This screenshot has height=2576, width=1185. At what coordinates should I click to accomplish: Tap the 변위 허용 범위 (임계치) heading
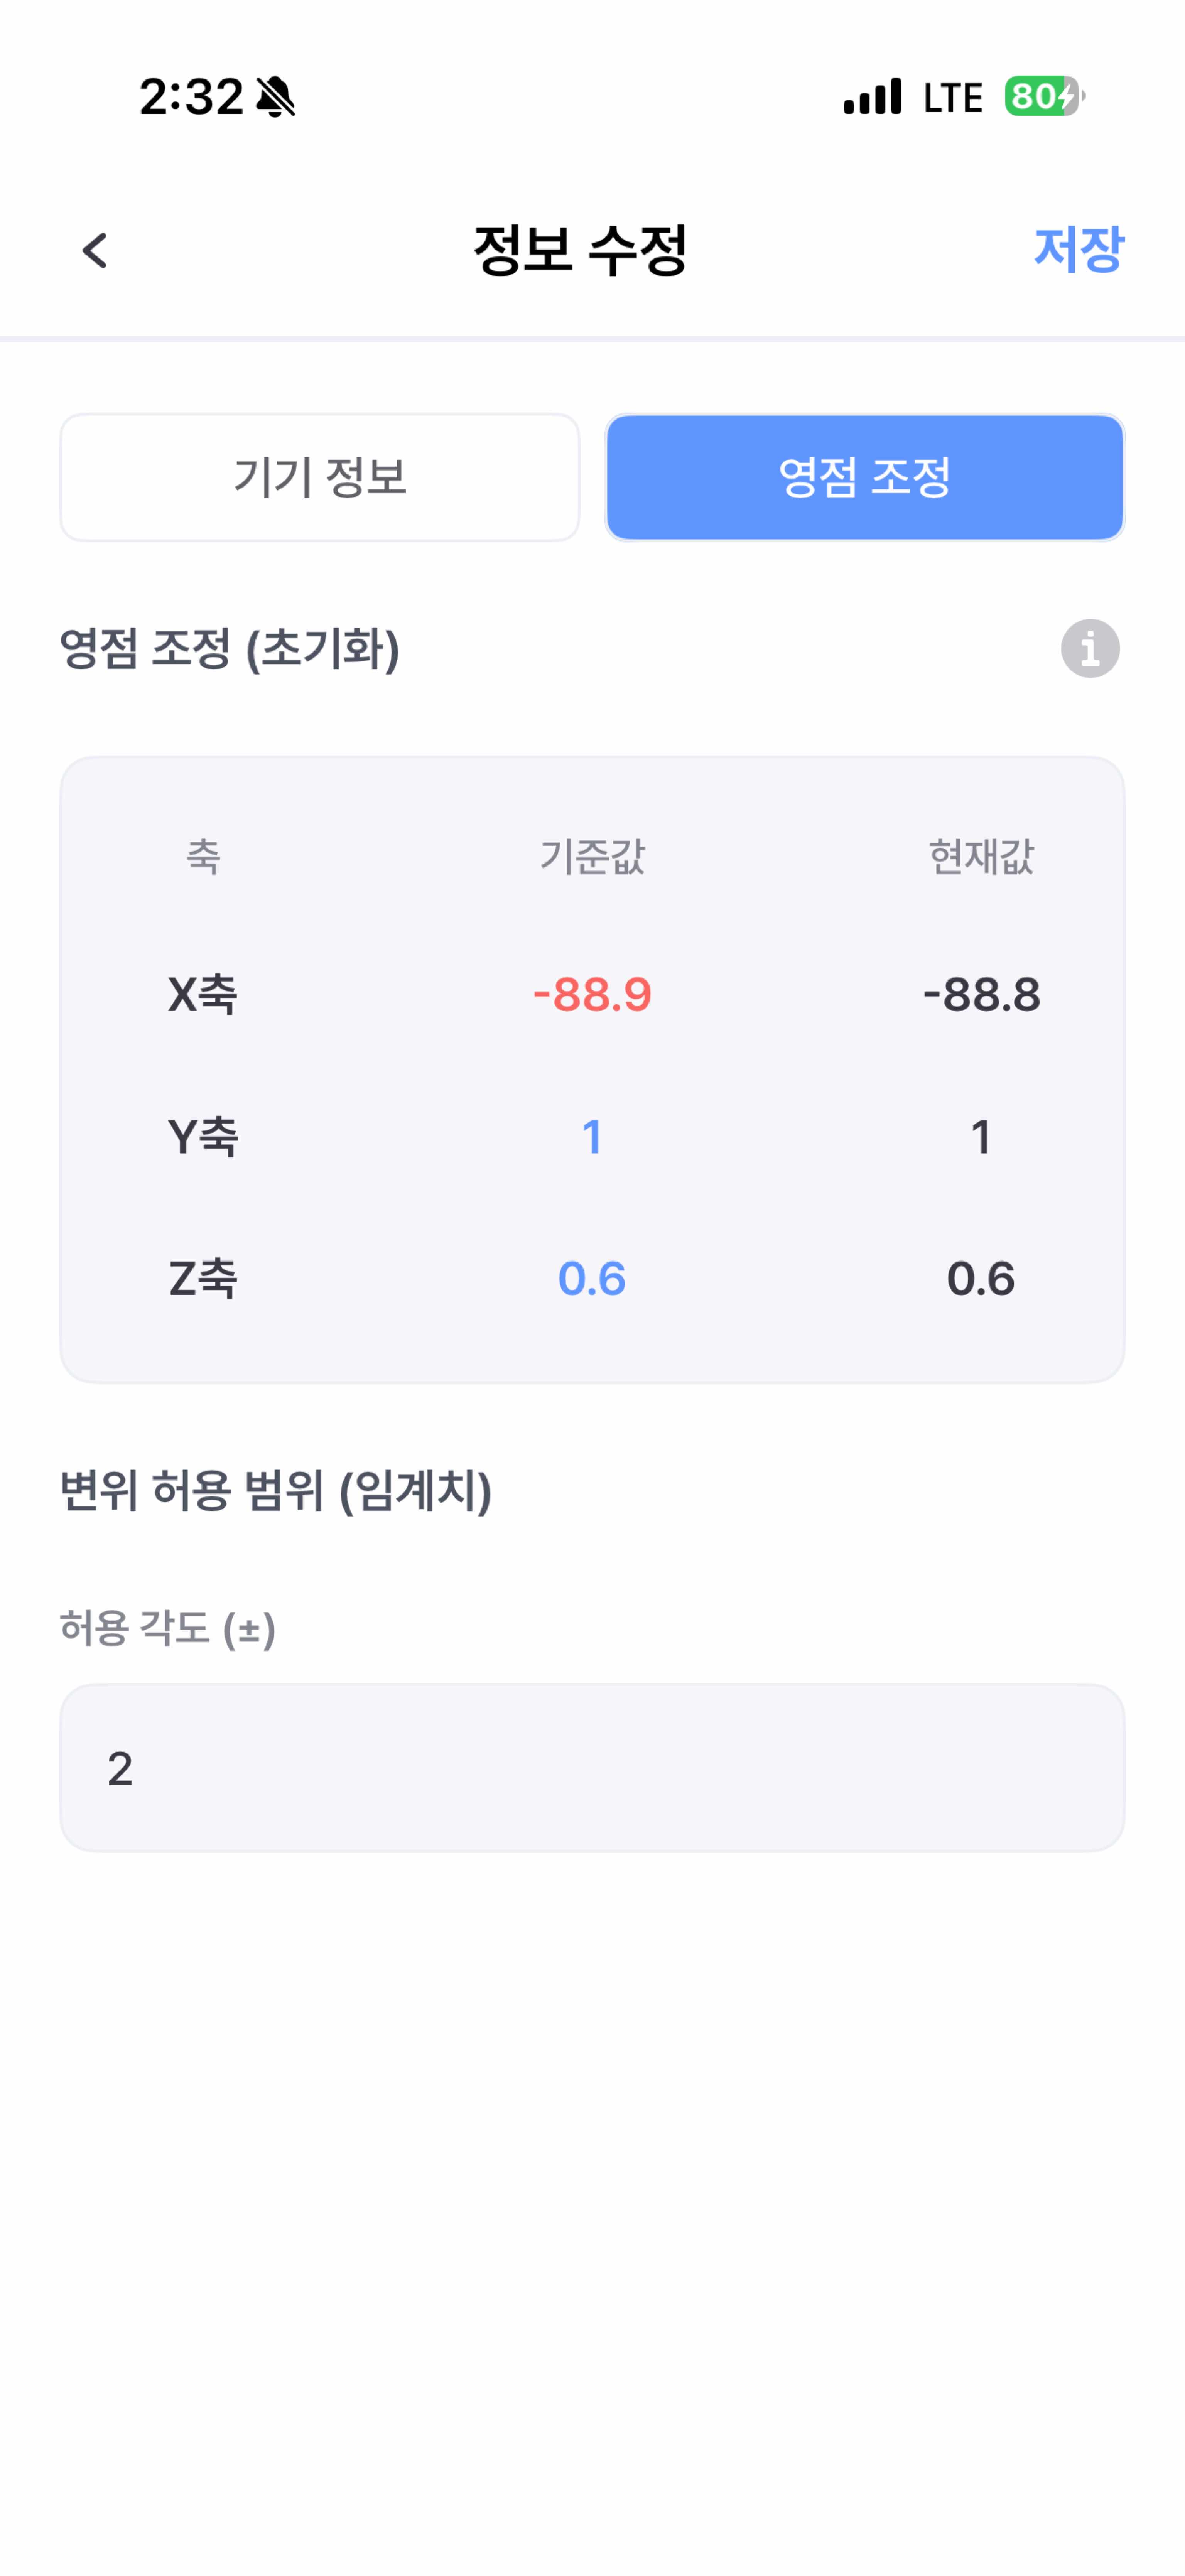[x=276, y=1491]
